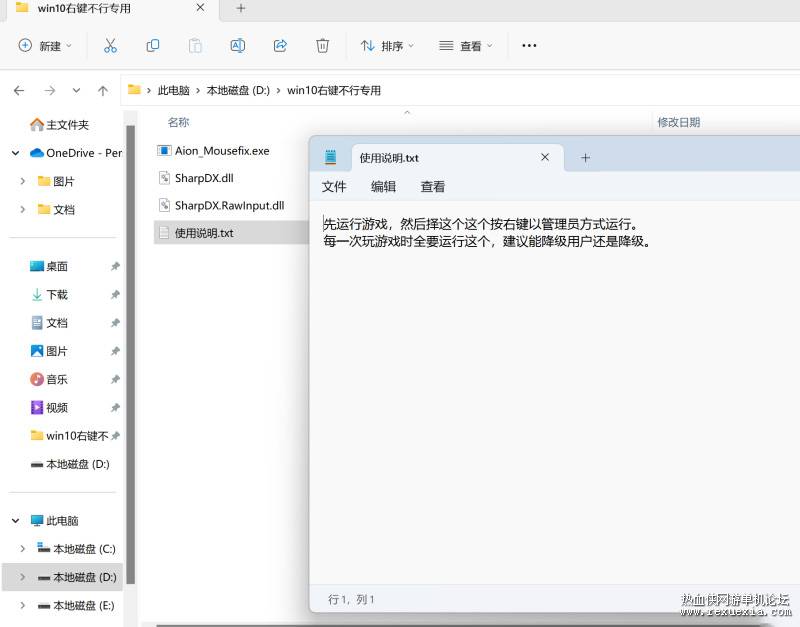Click the sidebar vertical scrollbar
This screenshot has width=800, height=627.
[x=131, y=354]
